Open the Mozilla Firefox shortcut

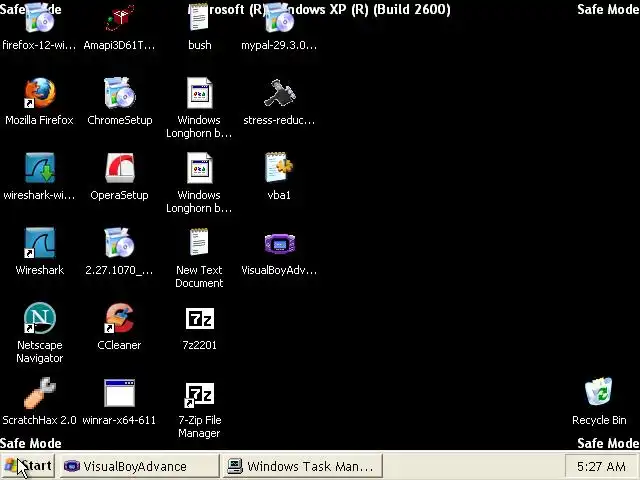[40, 93]
